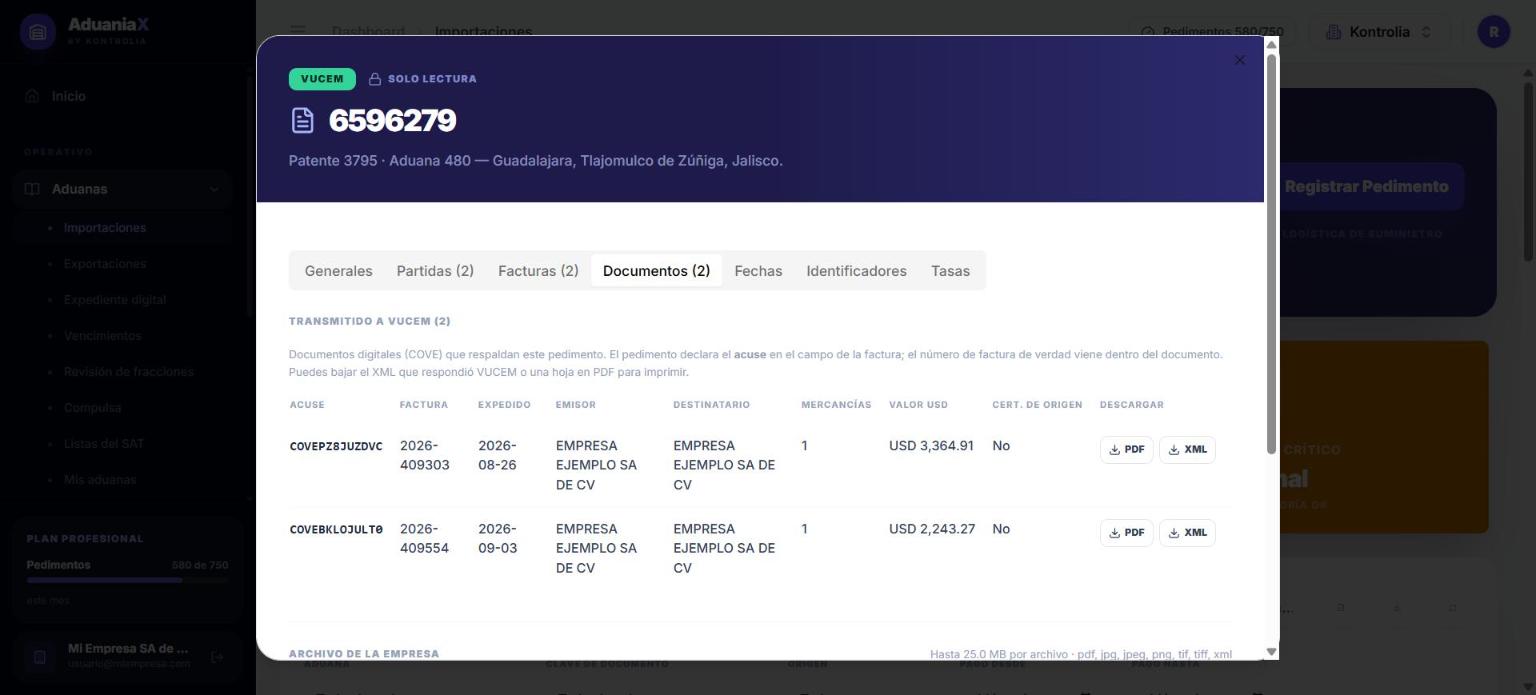This screenshot has height=695, width=1536.
Task: Switch to the Tasas tab
Action: pos(950,271)
